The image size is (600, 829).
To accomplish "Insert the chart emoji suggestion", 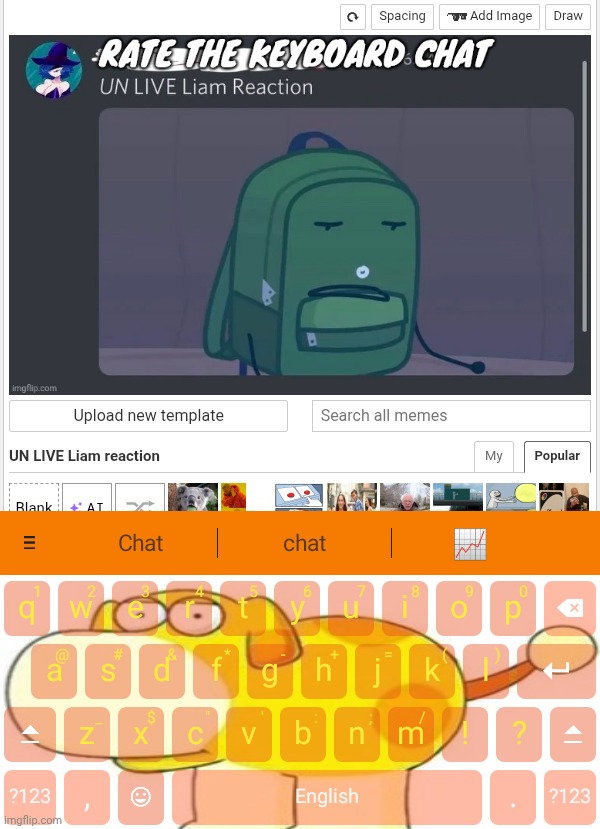I will click(470, 544).
